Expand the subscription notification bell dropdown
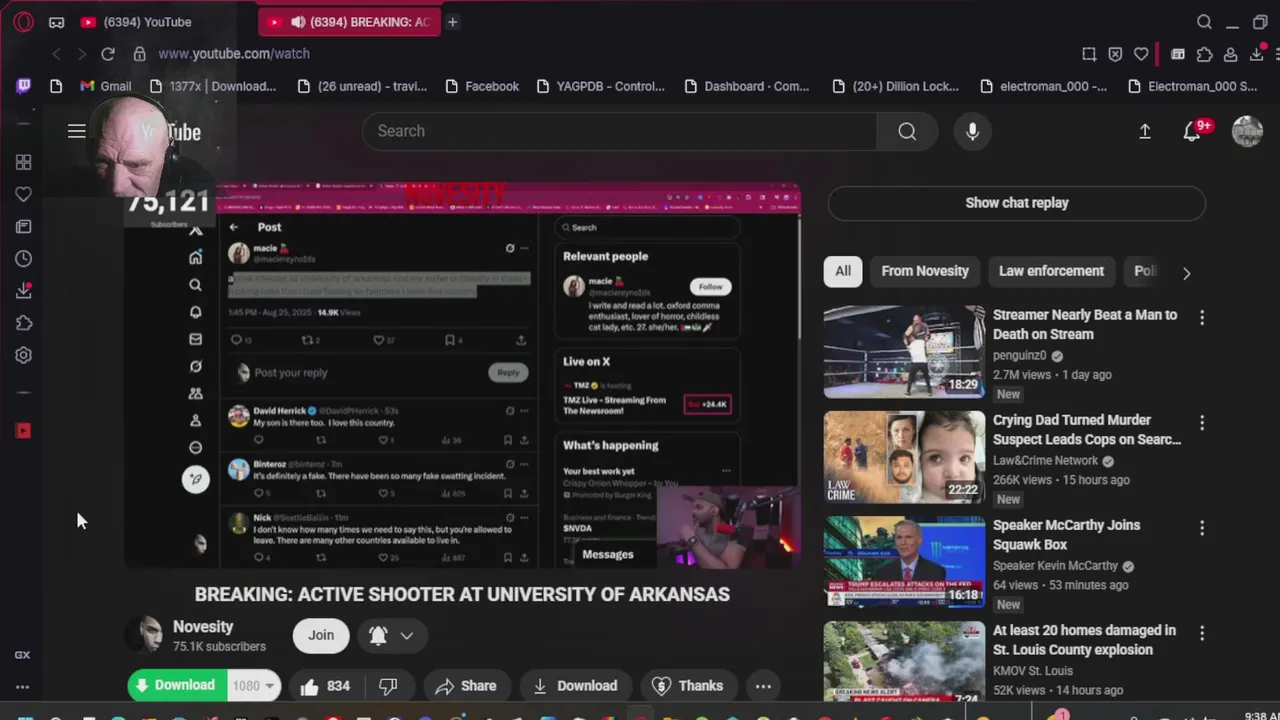1280x720 pixels. point(392,635)
